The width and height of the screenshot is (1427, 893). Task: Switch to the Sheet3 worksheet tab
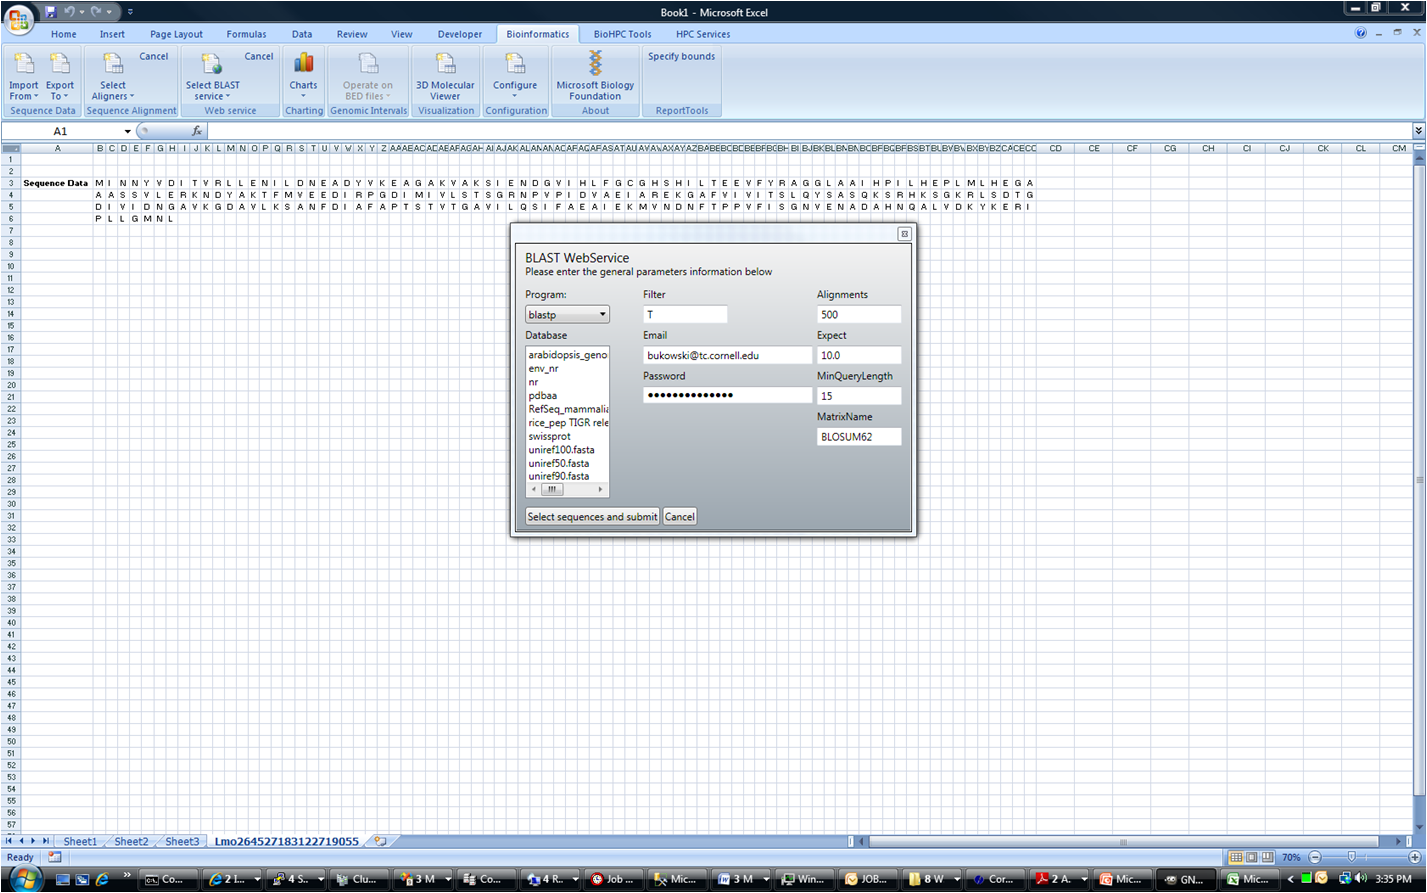(182, 842)
